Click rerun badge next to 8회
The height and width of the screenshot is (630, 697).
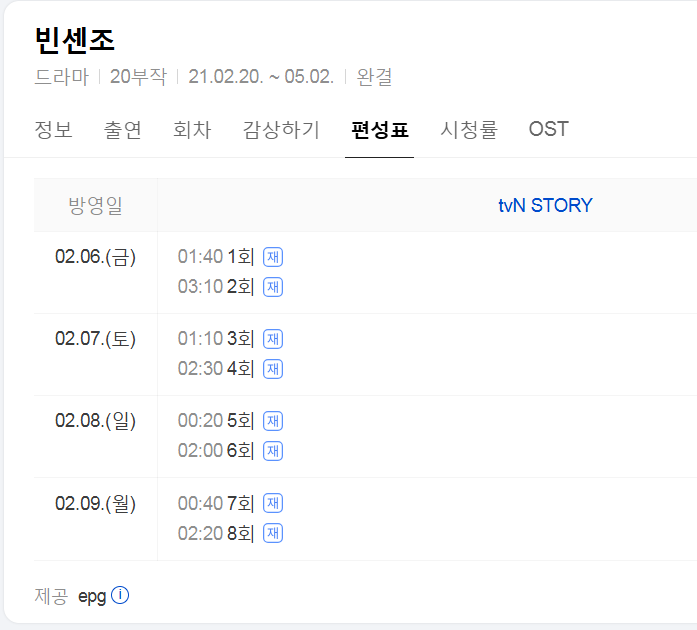click(273, 533)
